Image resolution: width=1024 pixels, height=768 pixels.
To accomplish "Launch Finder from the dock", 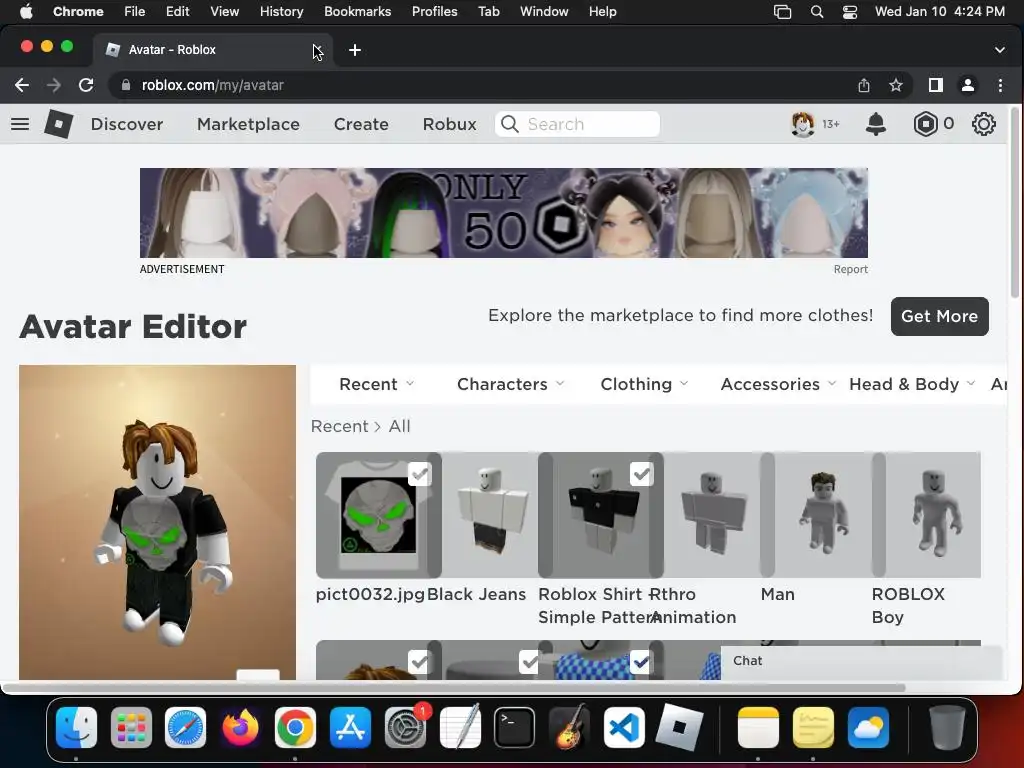I will pos(76,727).
